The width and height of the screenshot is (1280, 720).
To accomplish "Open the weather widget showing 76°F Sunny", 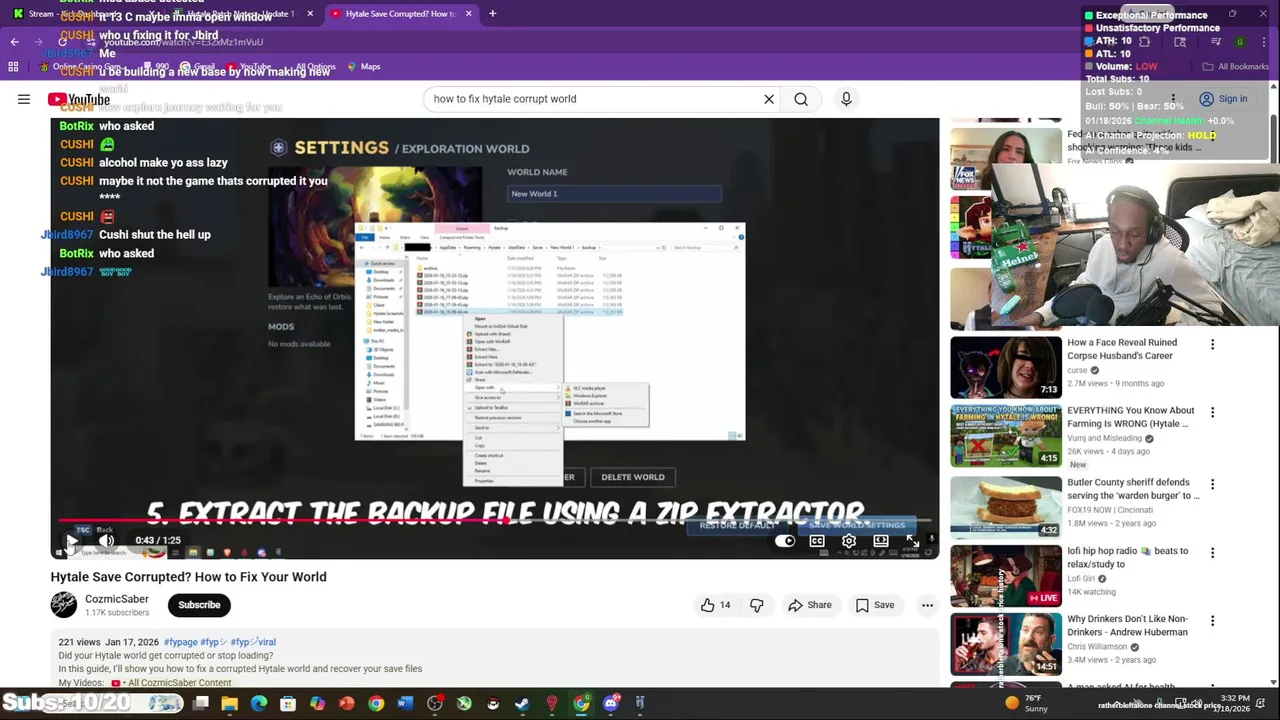I will (1027, 703).
